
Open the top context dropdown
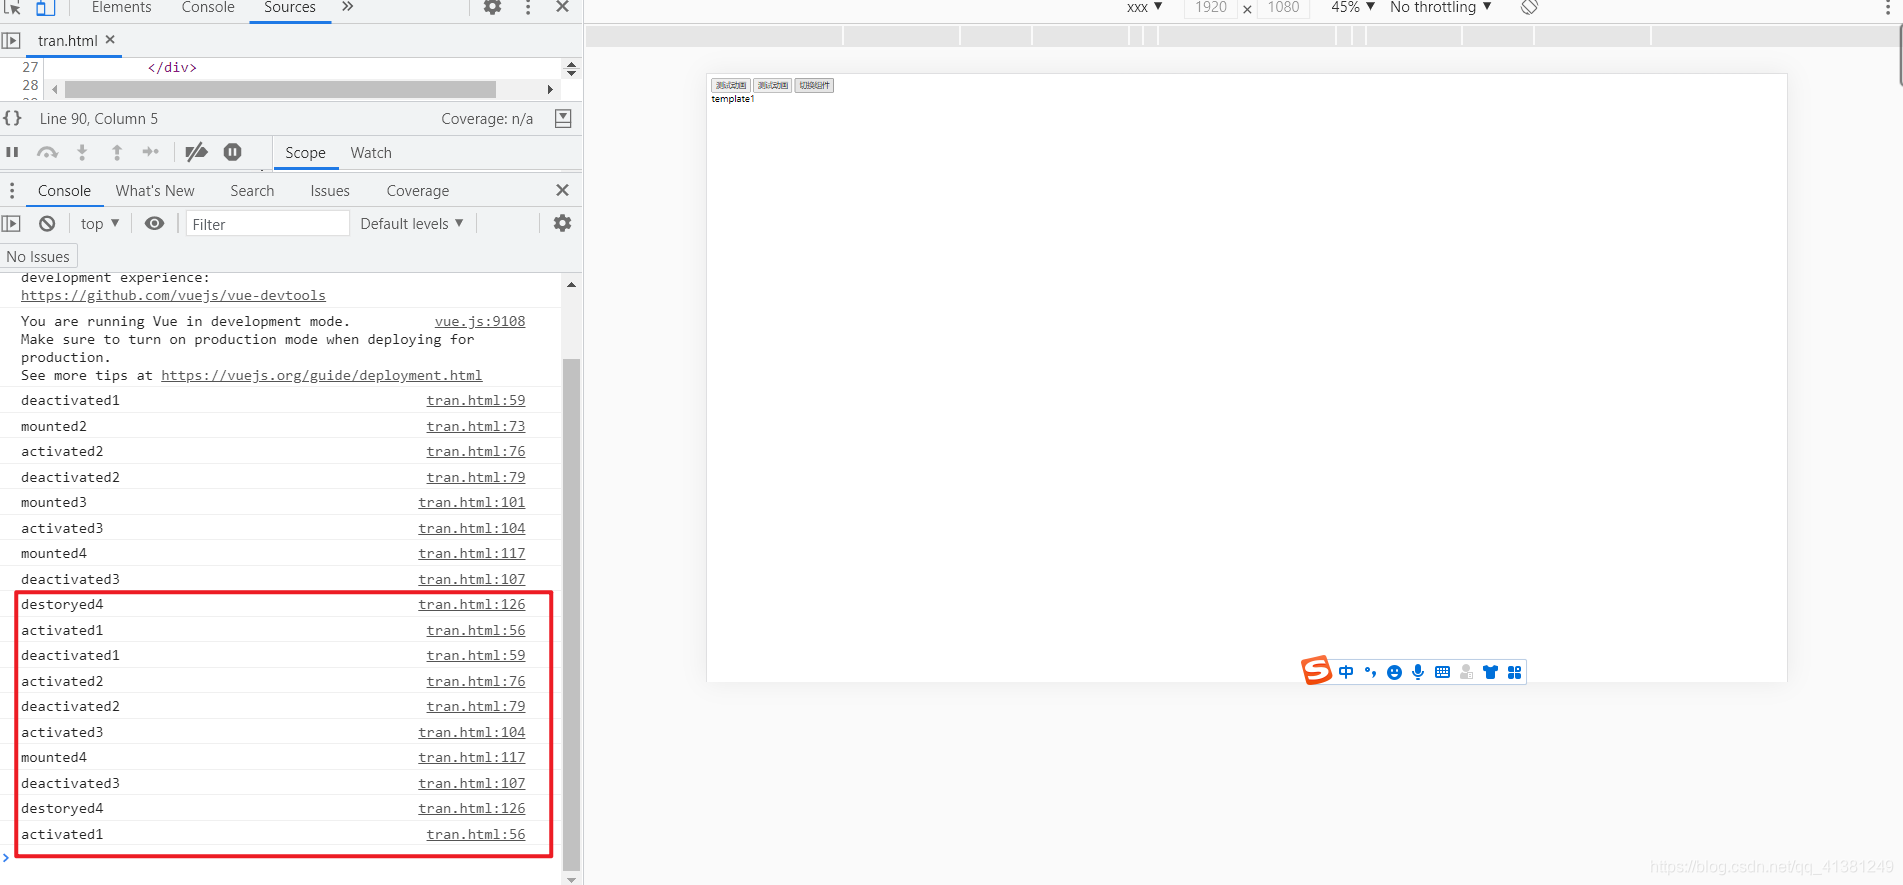click(x=100, y=224)
